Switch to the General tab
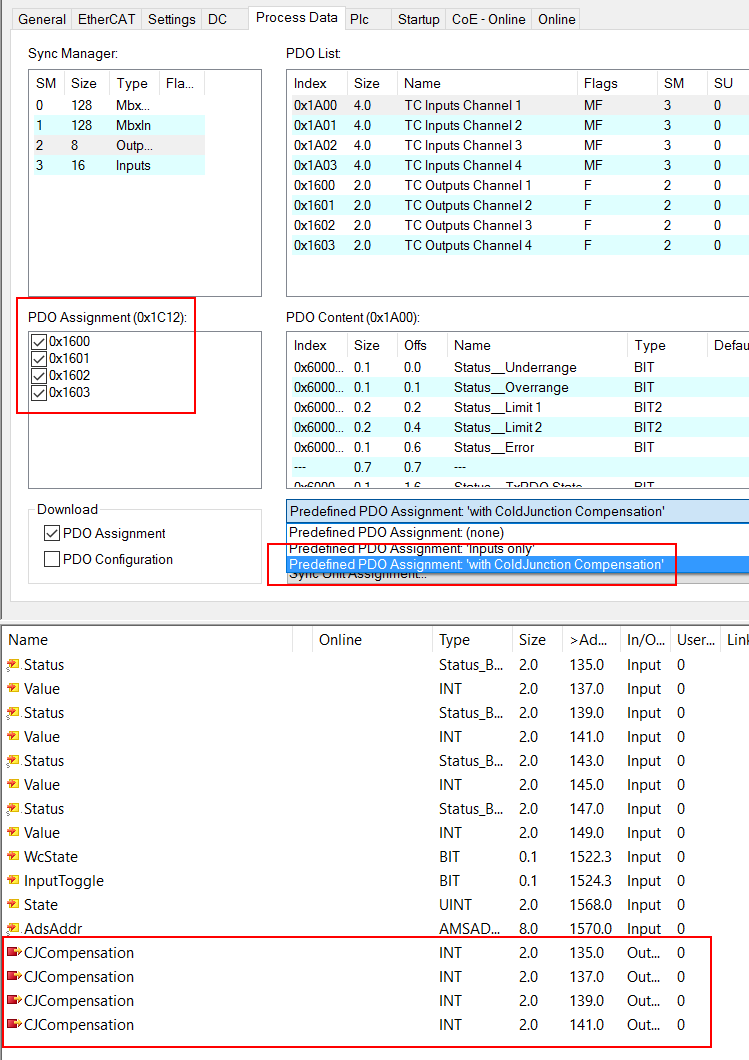This screenshot has height=1060, width=749. coord(42,20)
